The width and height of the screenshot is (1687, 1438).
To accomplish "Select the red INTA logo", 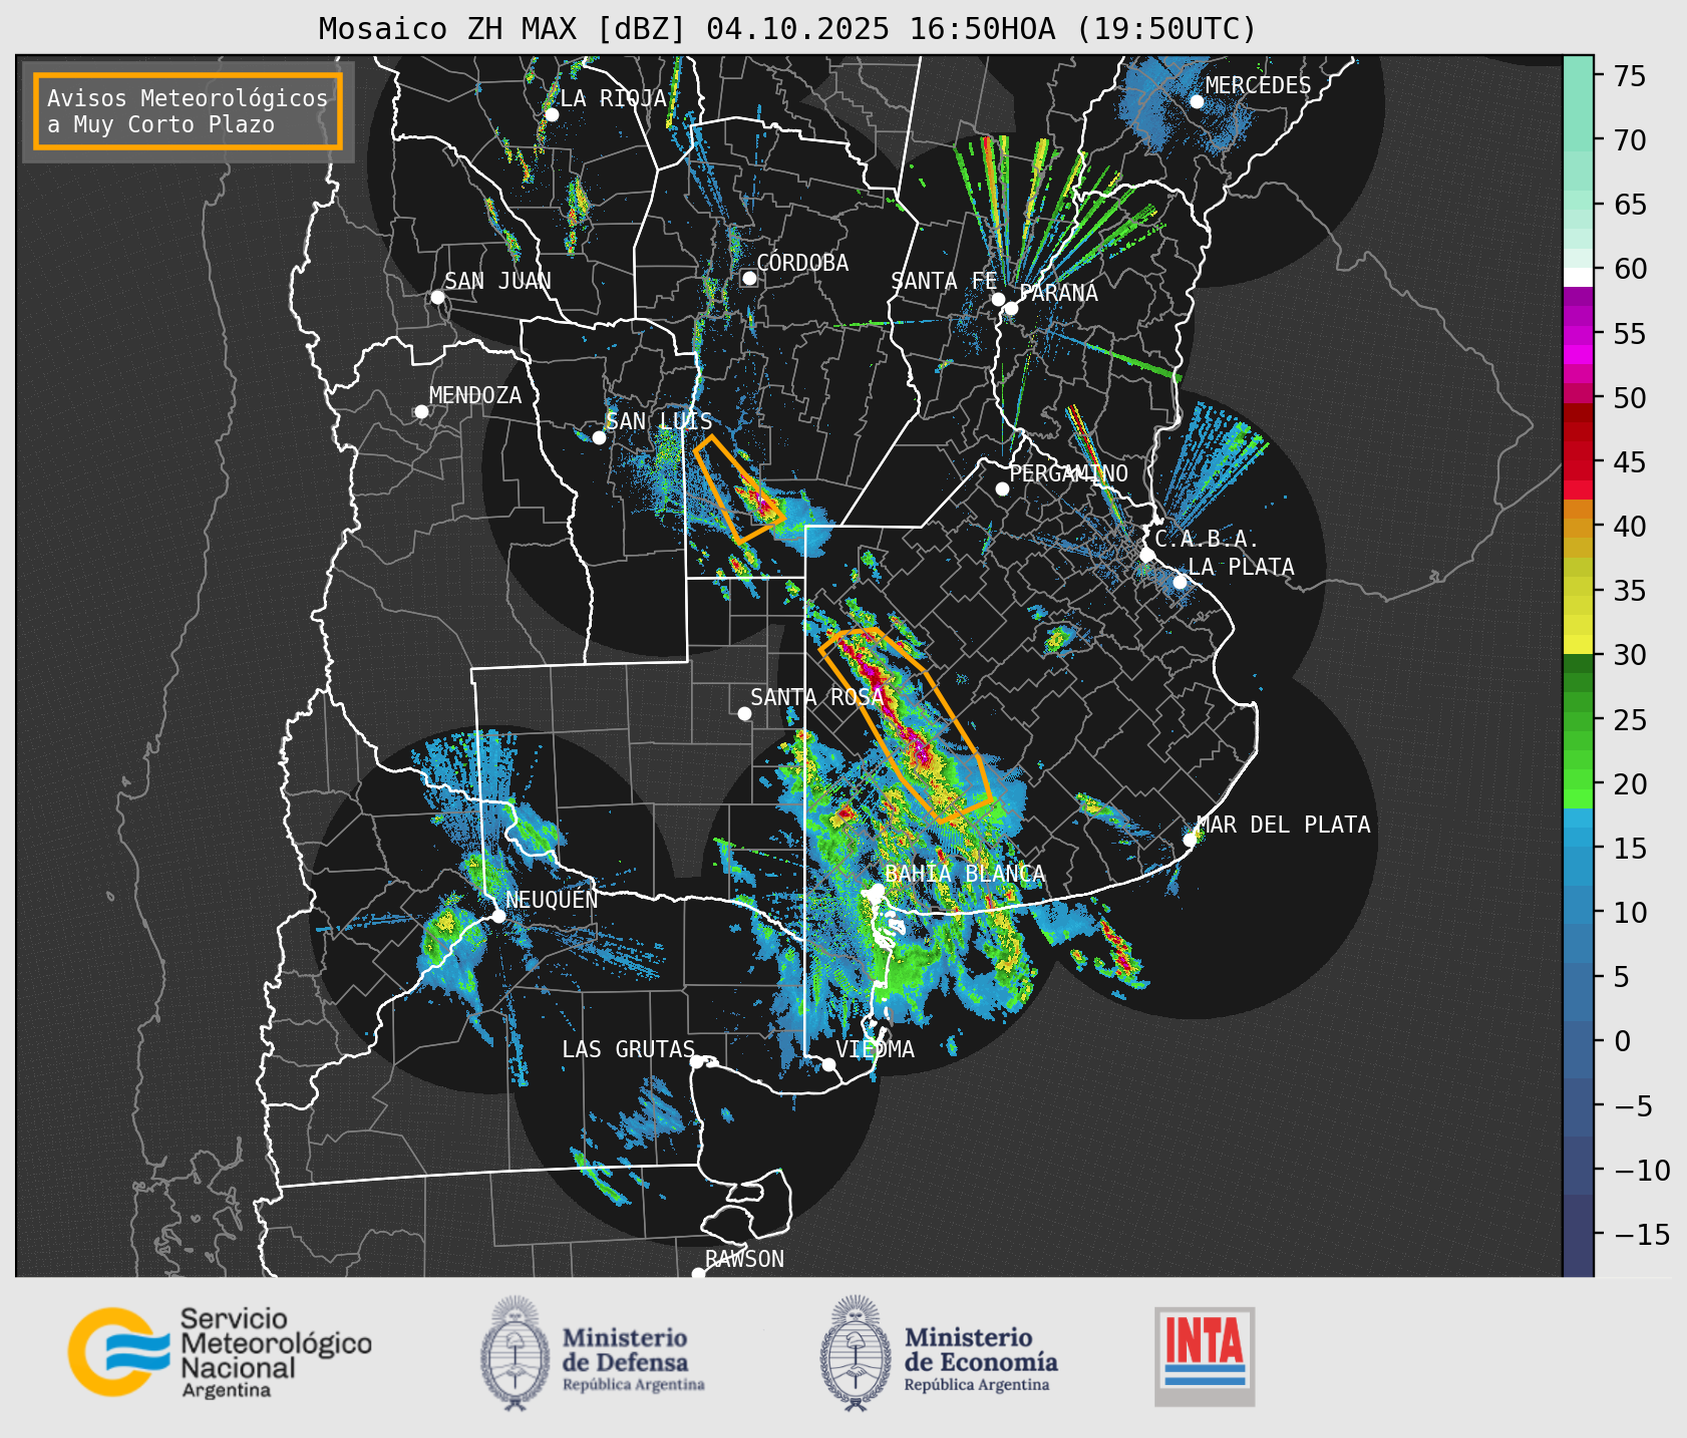I will click(1204, 1355).
